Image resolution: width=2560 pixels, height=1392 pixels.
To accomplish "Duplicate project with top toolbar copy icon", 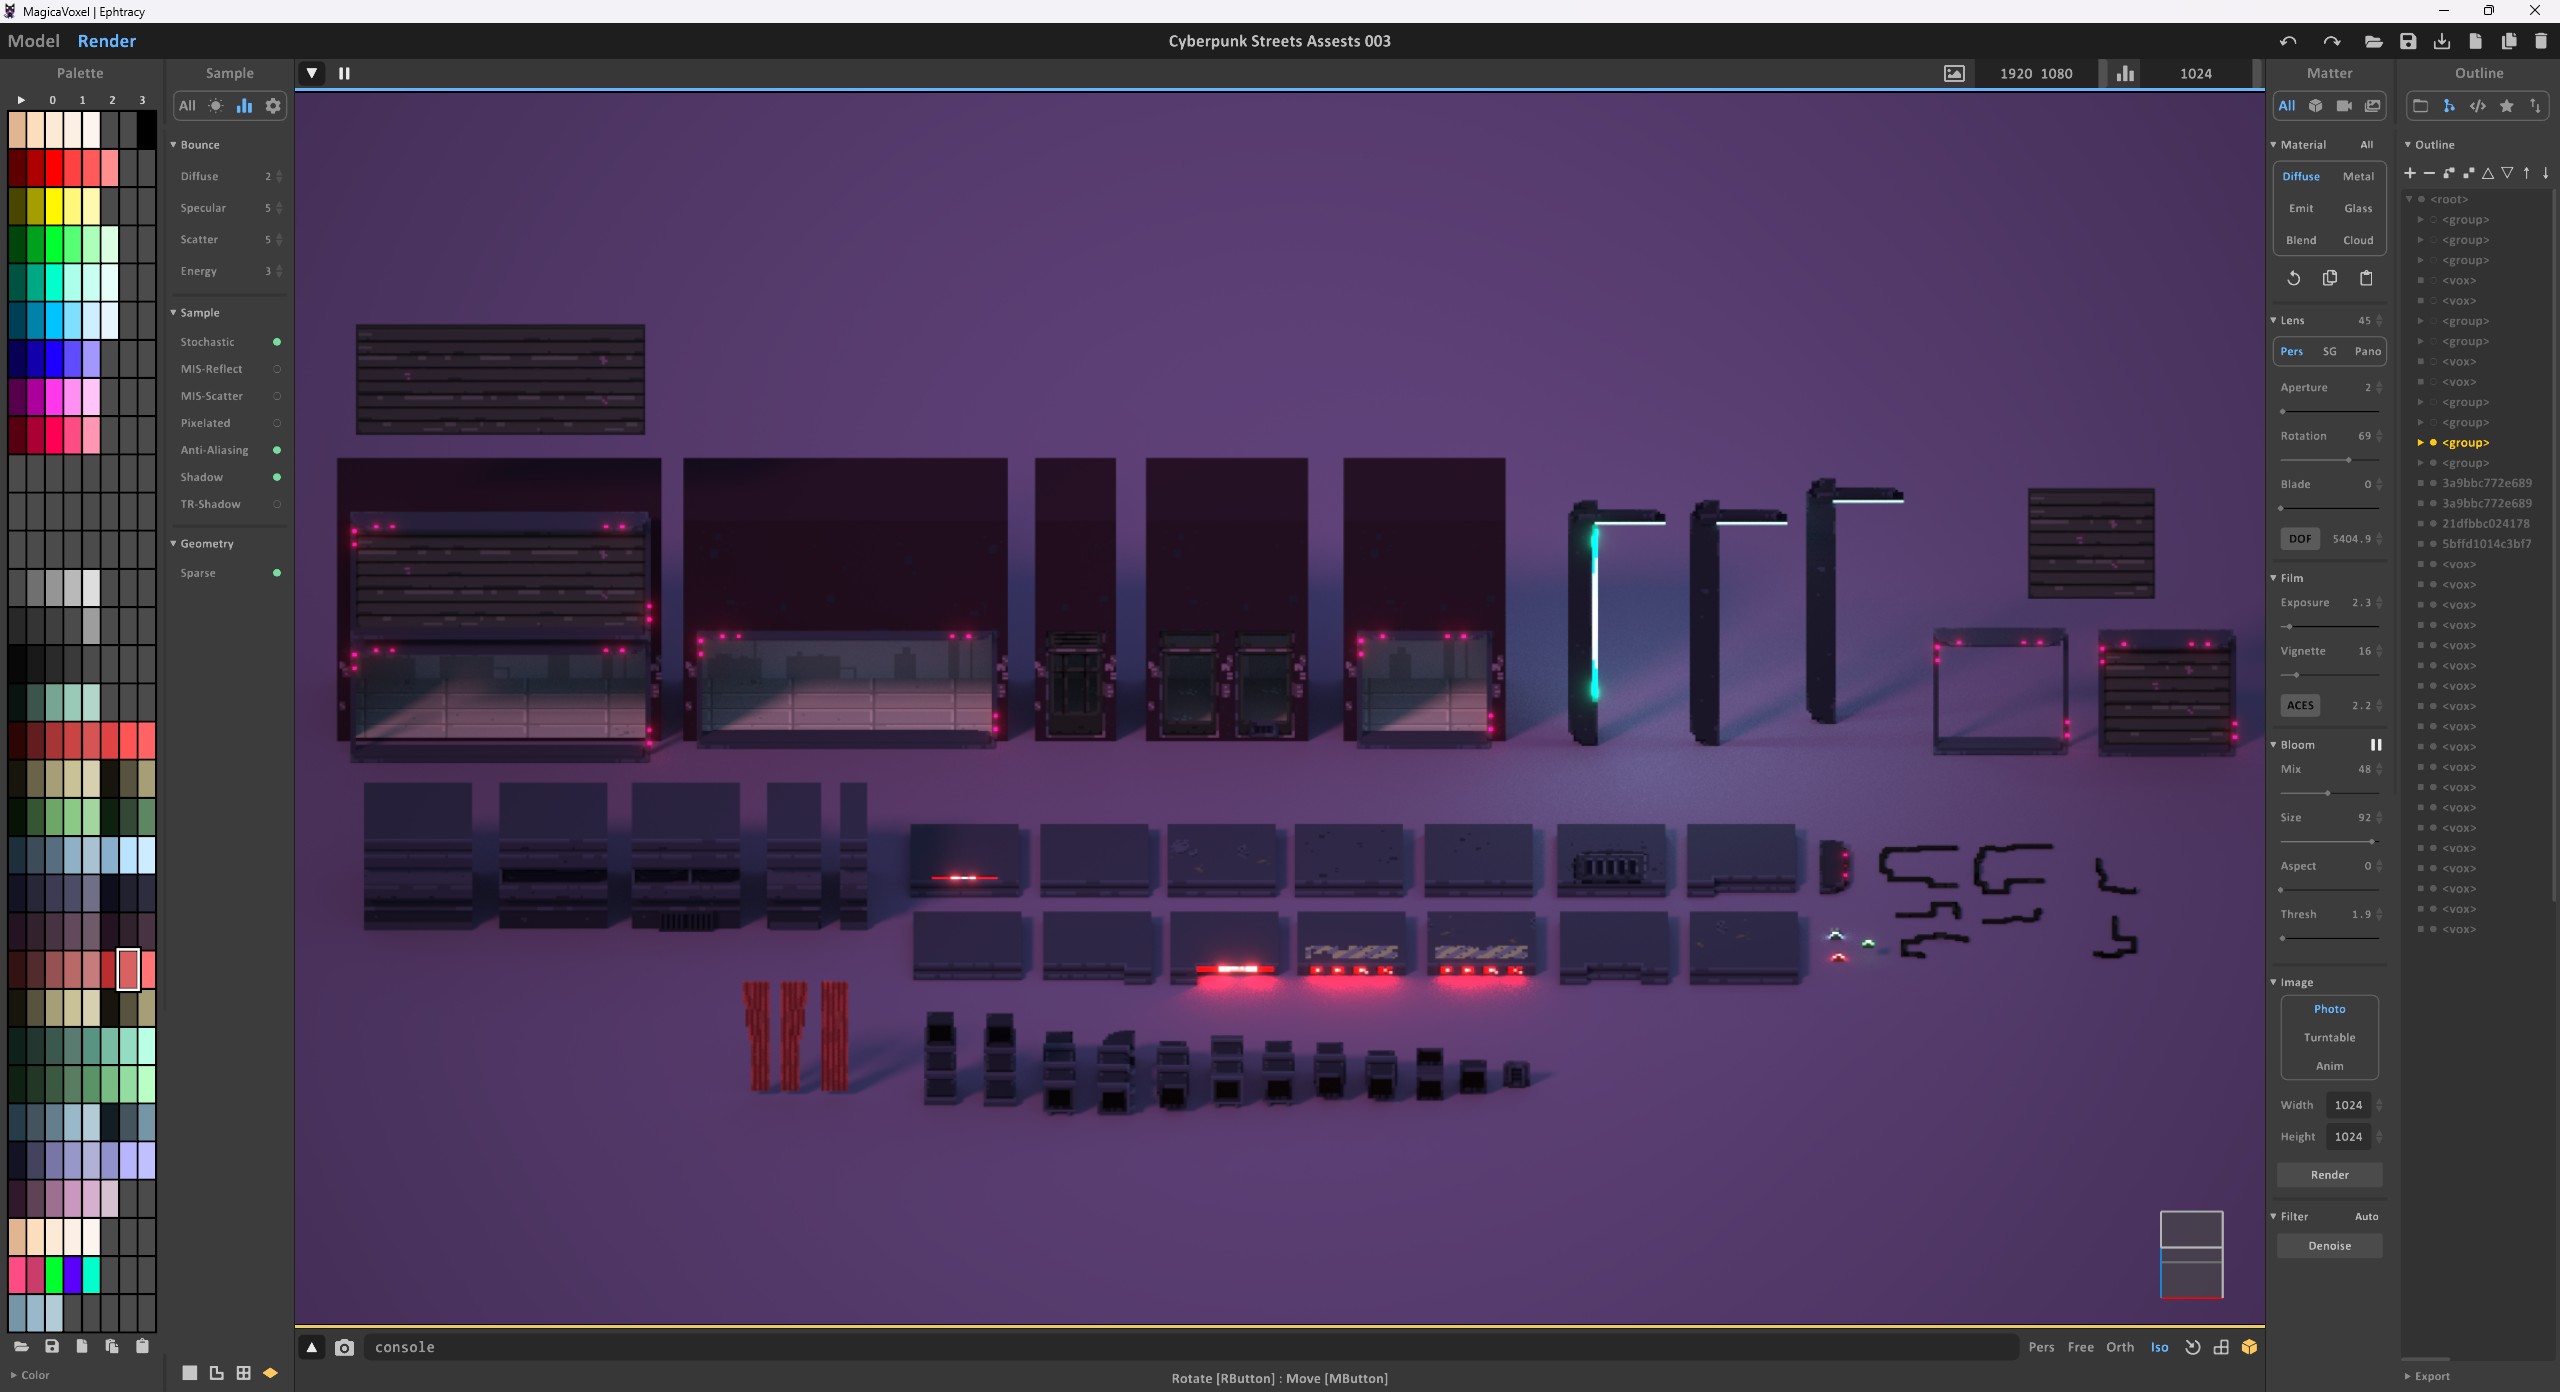I will click(x=2508, y=41).
